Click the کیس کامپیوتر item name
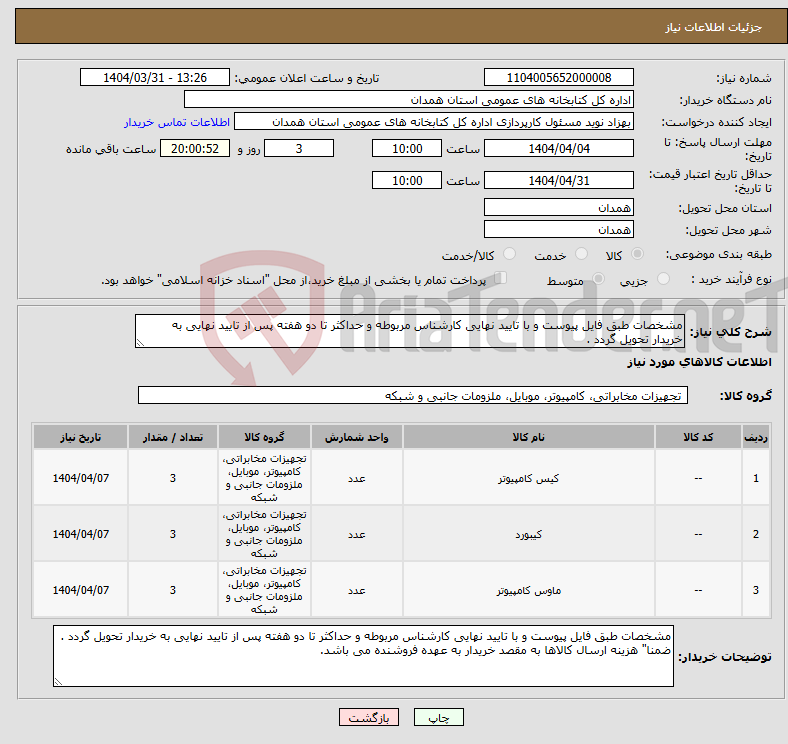 click(x=529, y=479)
